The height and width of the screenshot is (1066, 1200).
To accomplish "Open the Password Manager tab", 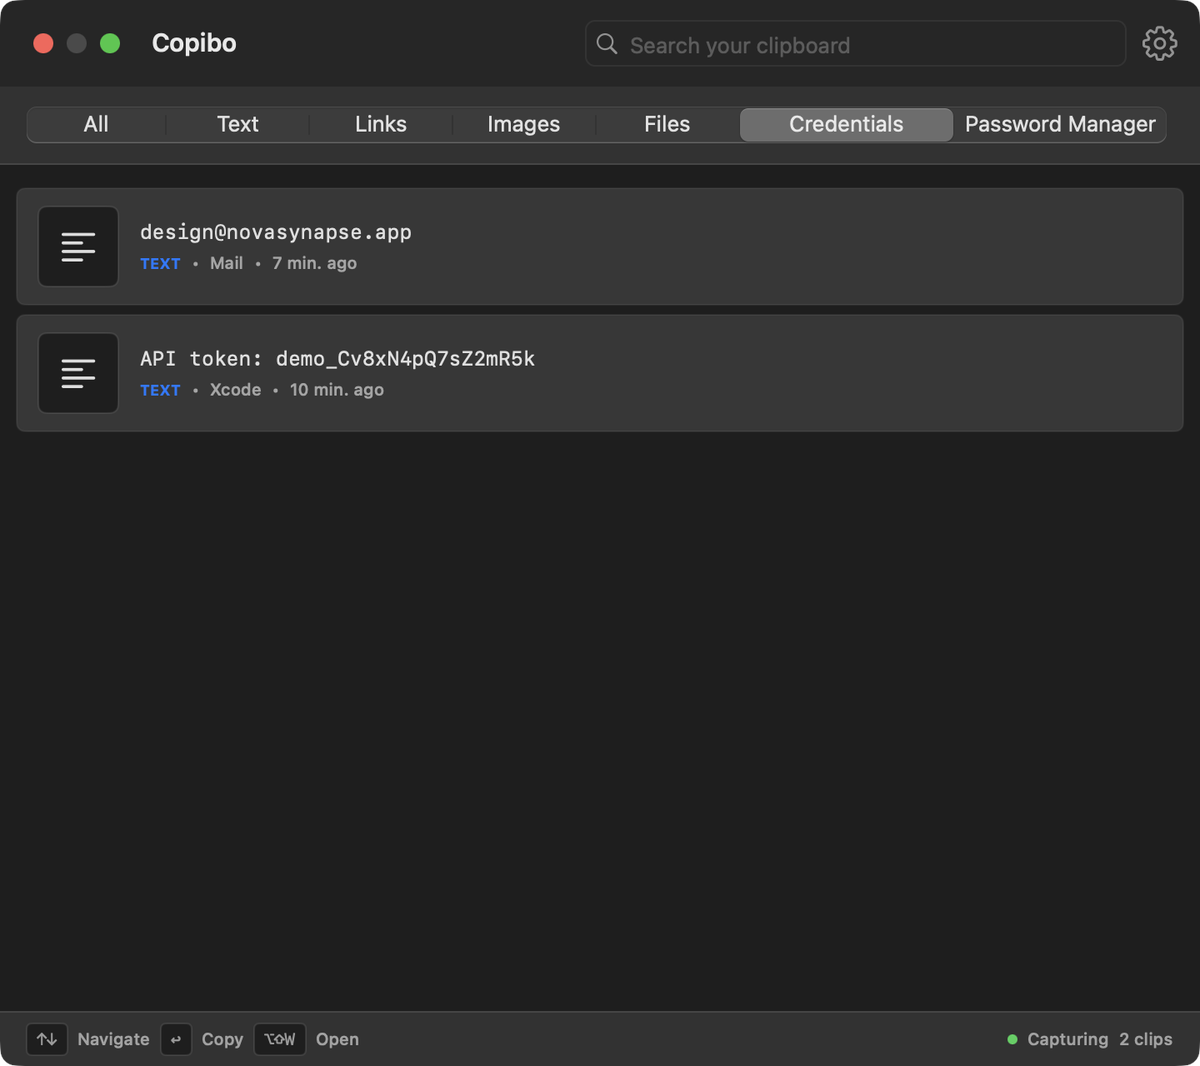I will coord(1060,124).
